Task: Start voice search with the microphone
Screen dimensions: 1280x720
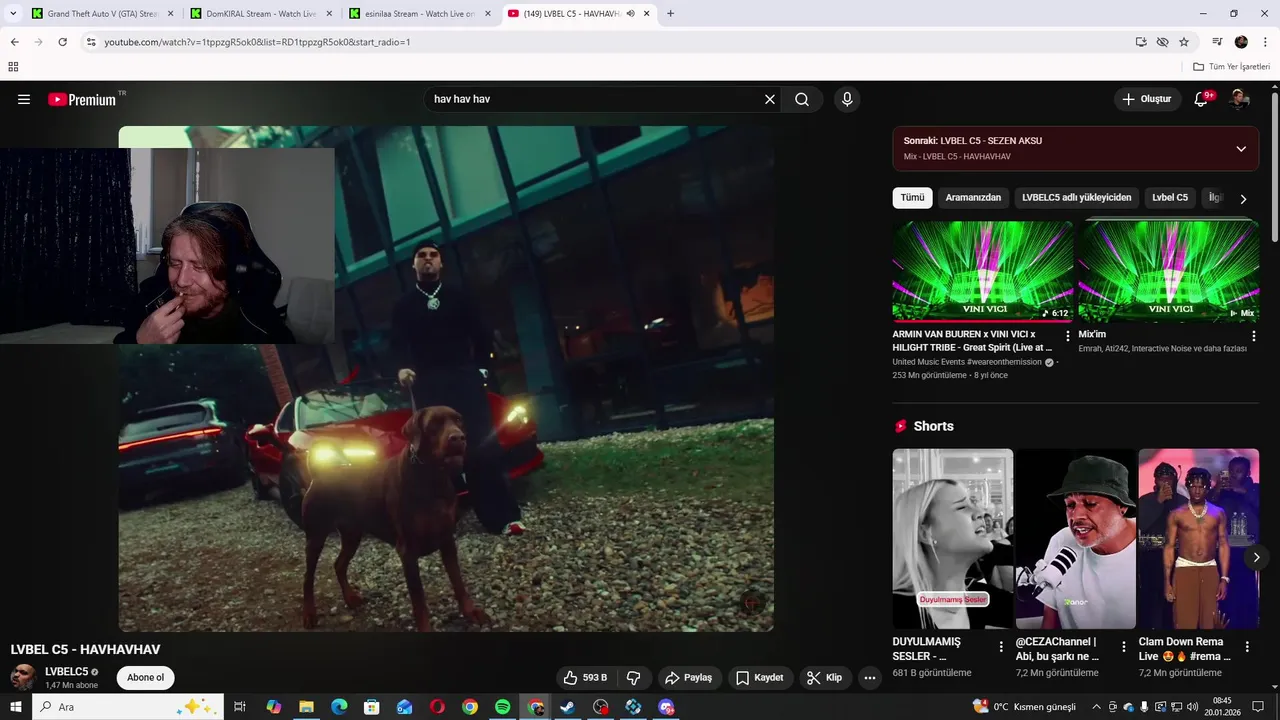Action: coord(847,99)
